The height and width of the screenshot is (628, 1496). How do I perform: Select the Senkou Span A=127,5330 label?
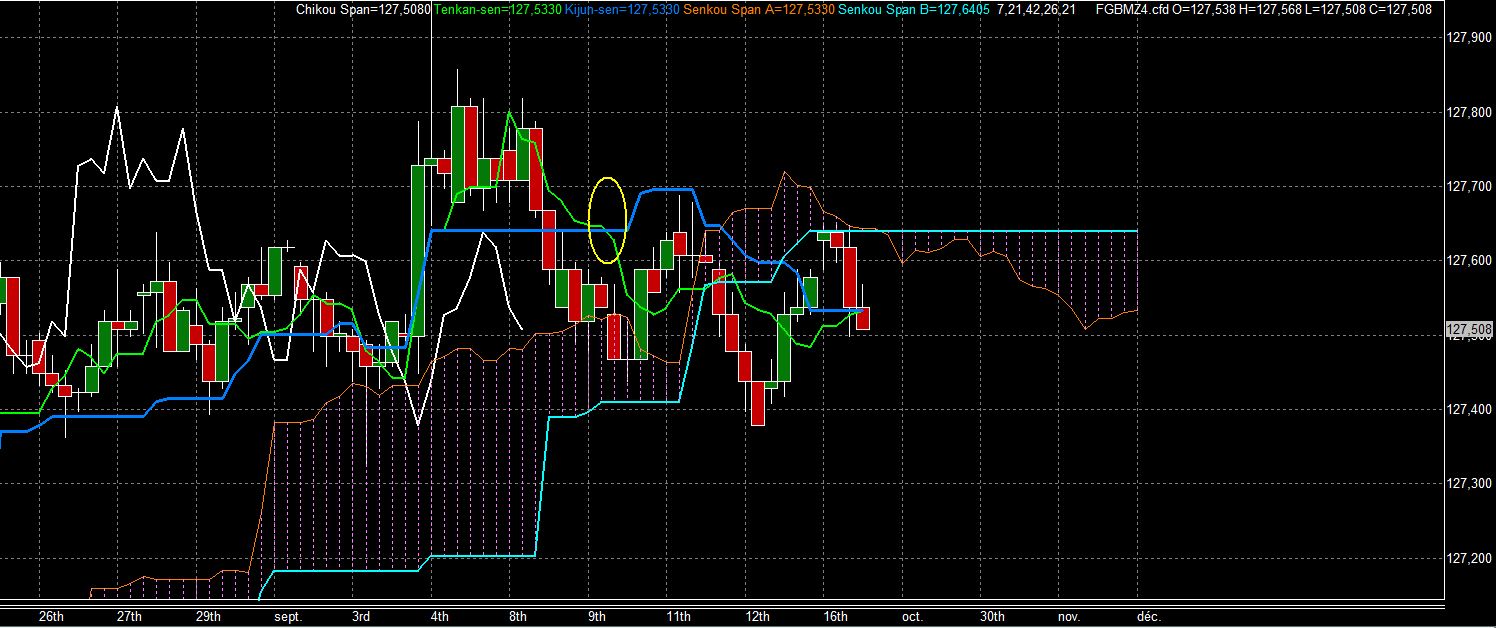[760, 10]
